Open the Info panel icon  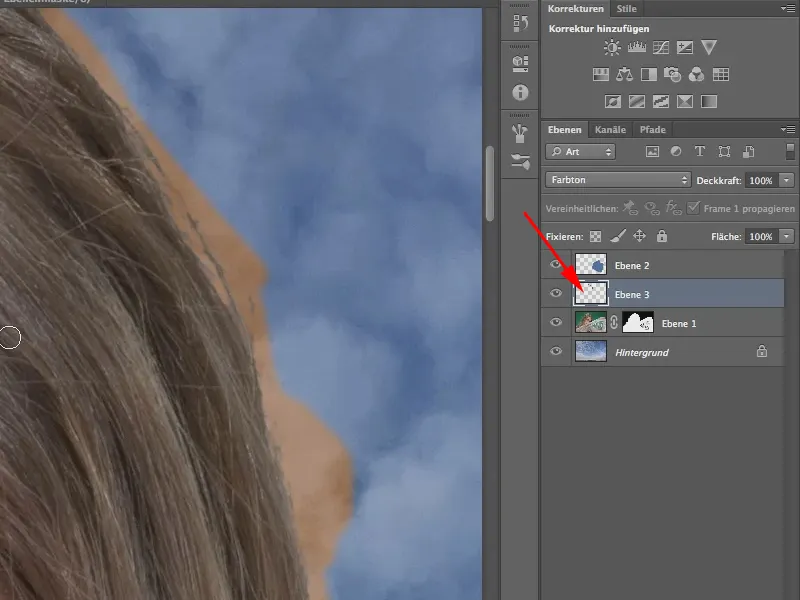tap(520, 92)
